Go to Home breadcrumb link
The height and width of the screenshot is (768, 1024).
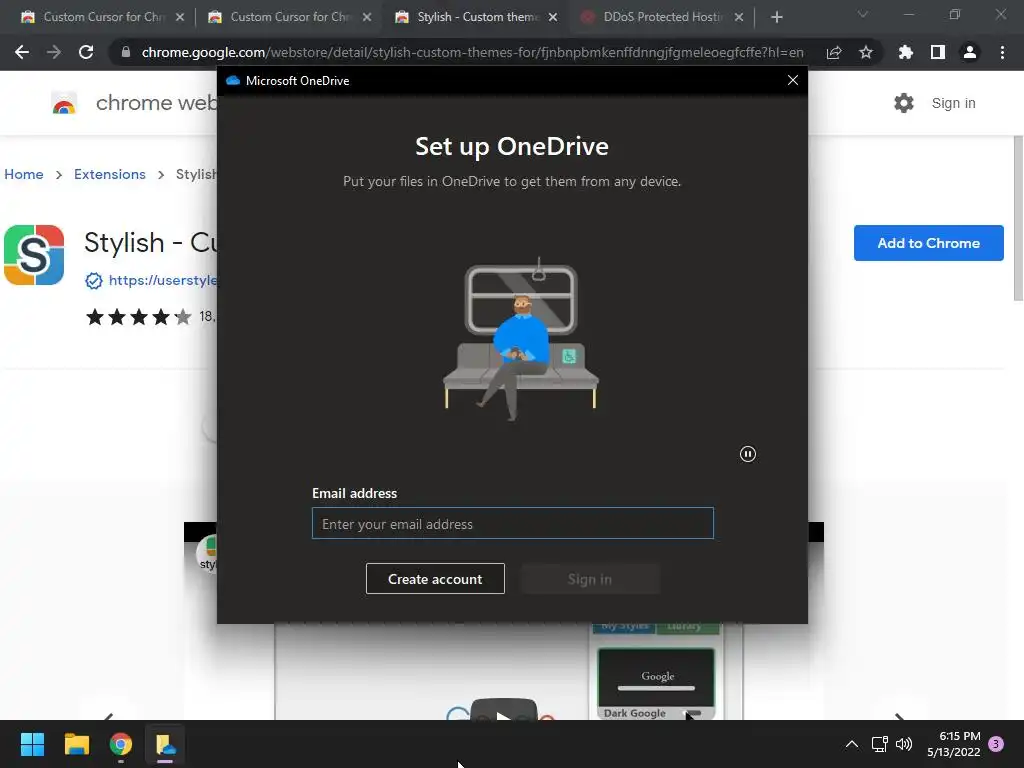click(x=24, y=174)
